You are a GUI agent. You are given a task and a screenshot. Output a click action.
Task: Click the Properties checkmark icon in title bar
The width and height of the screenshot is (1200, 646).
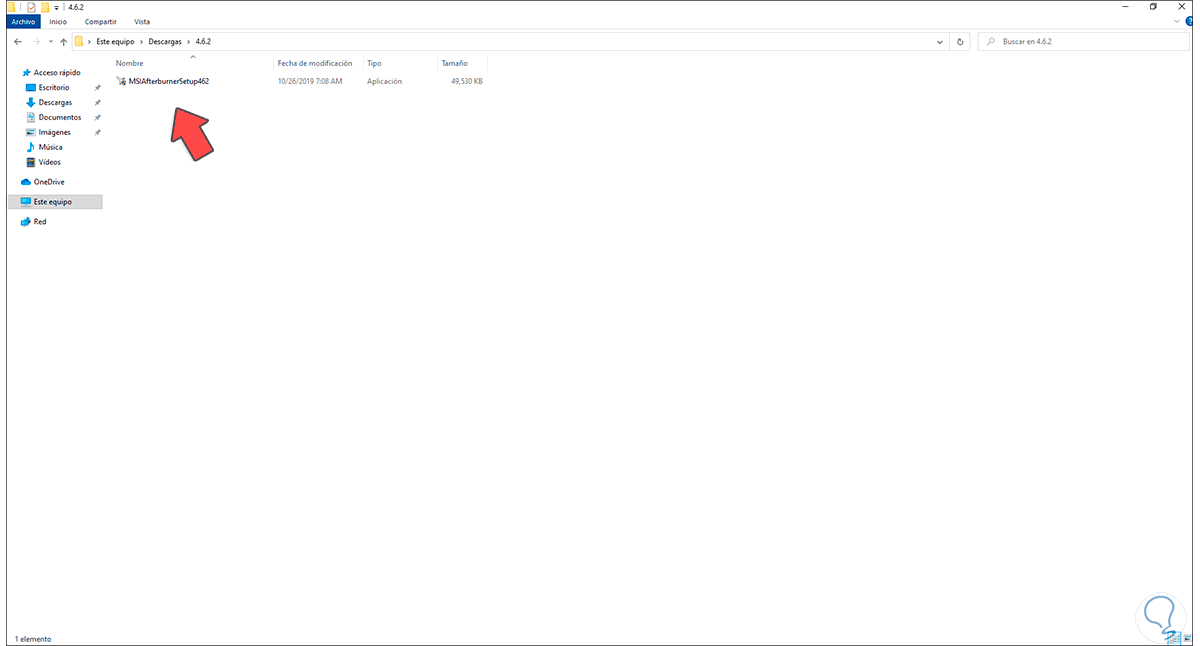click(x=31, y=7)
